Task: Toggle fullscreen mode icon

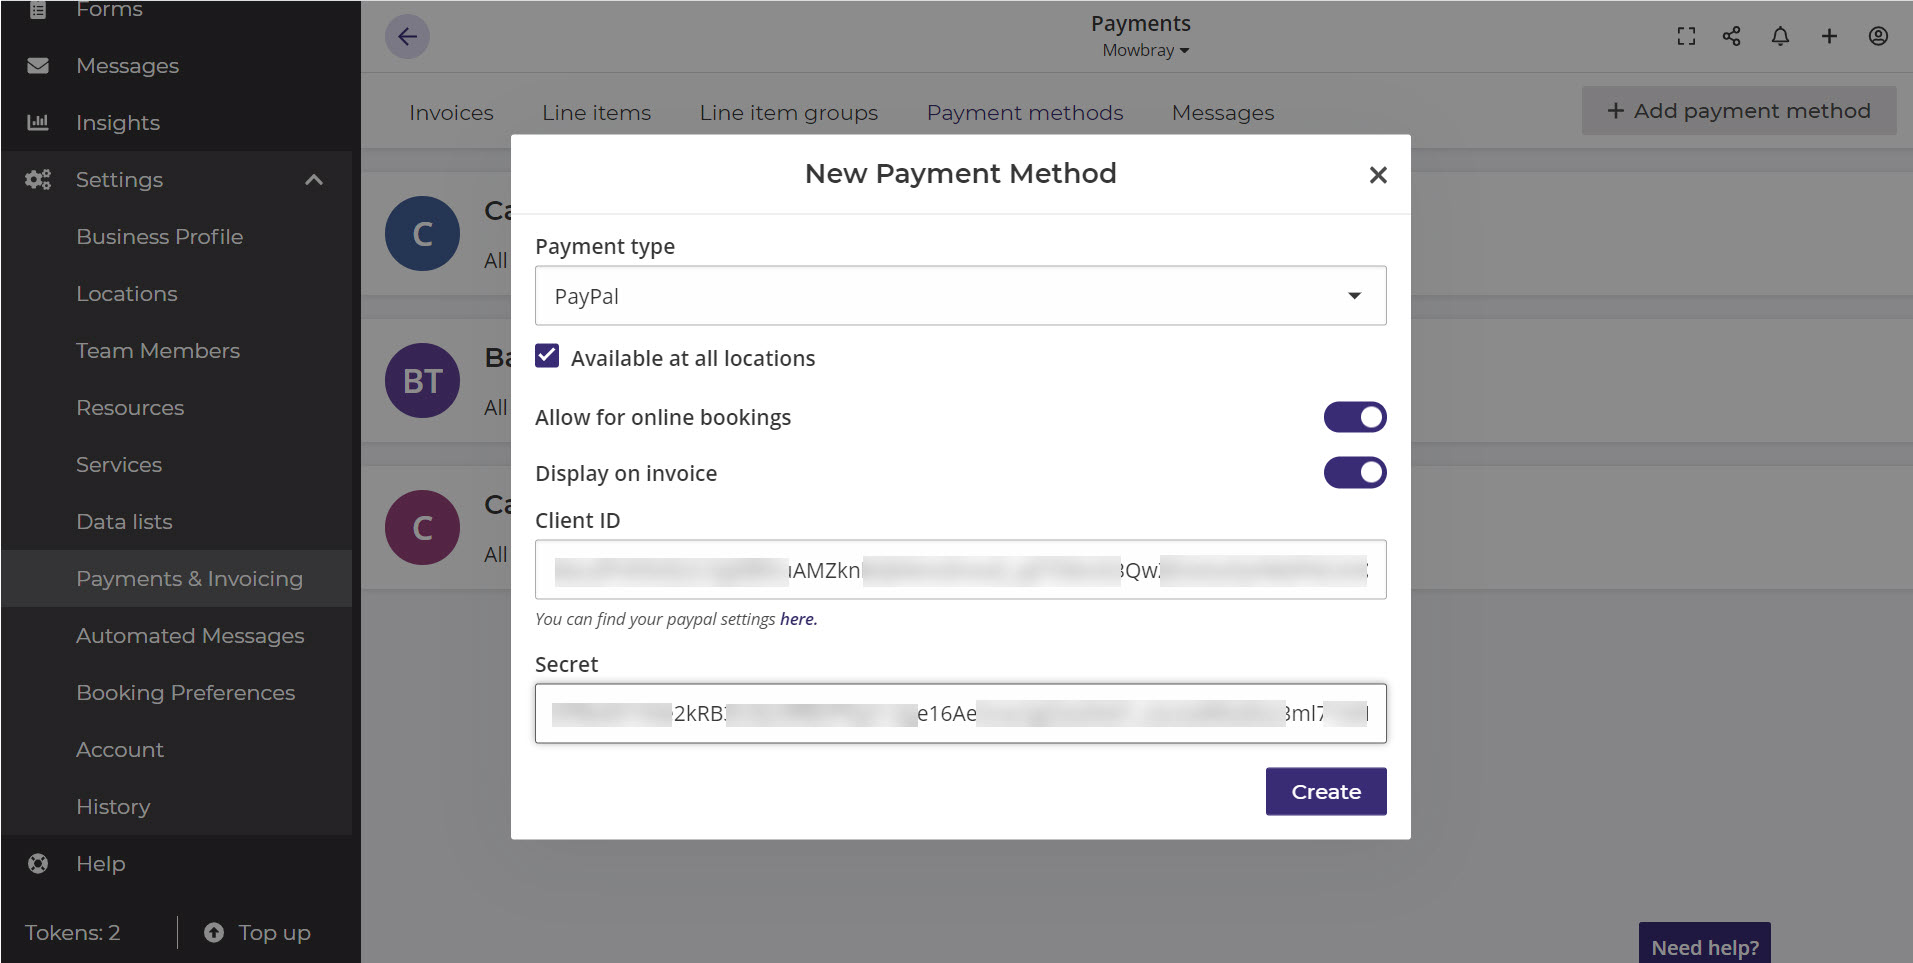Action: click(x=1686, y=36)
